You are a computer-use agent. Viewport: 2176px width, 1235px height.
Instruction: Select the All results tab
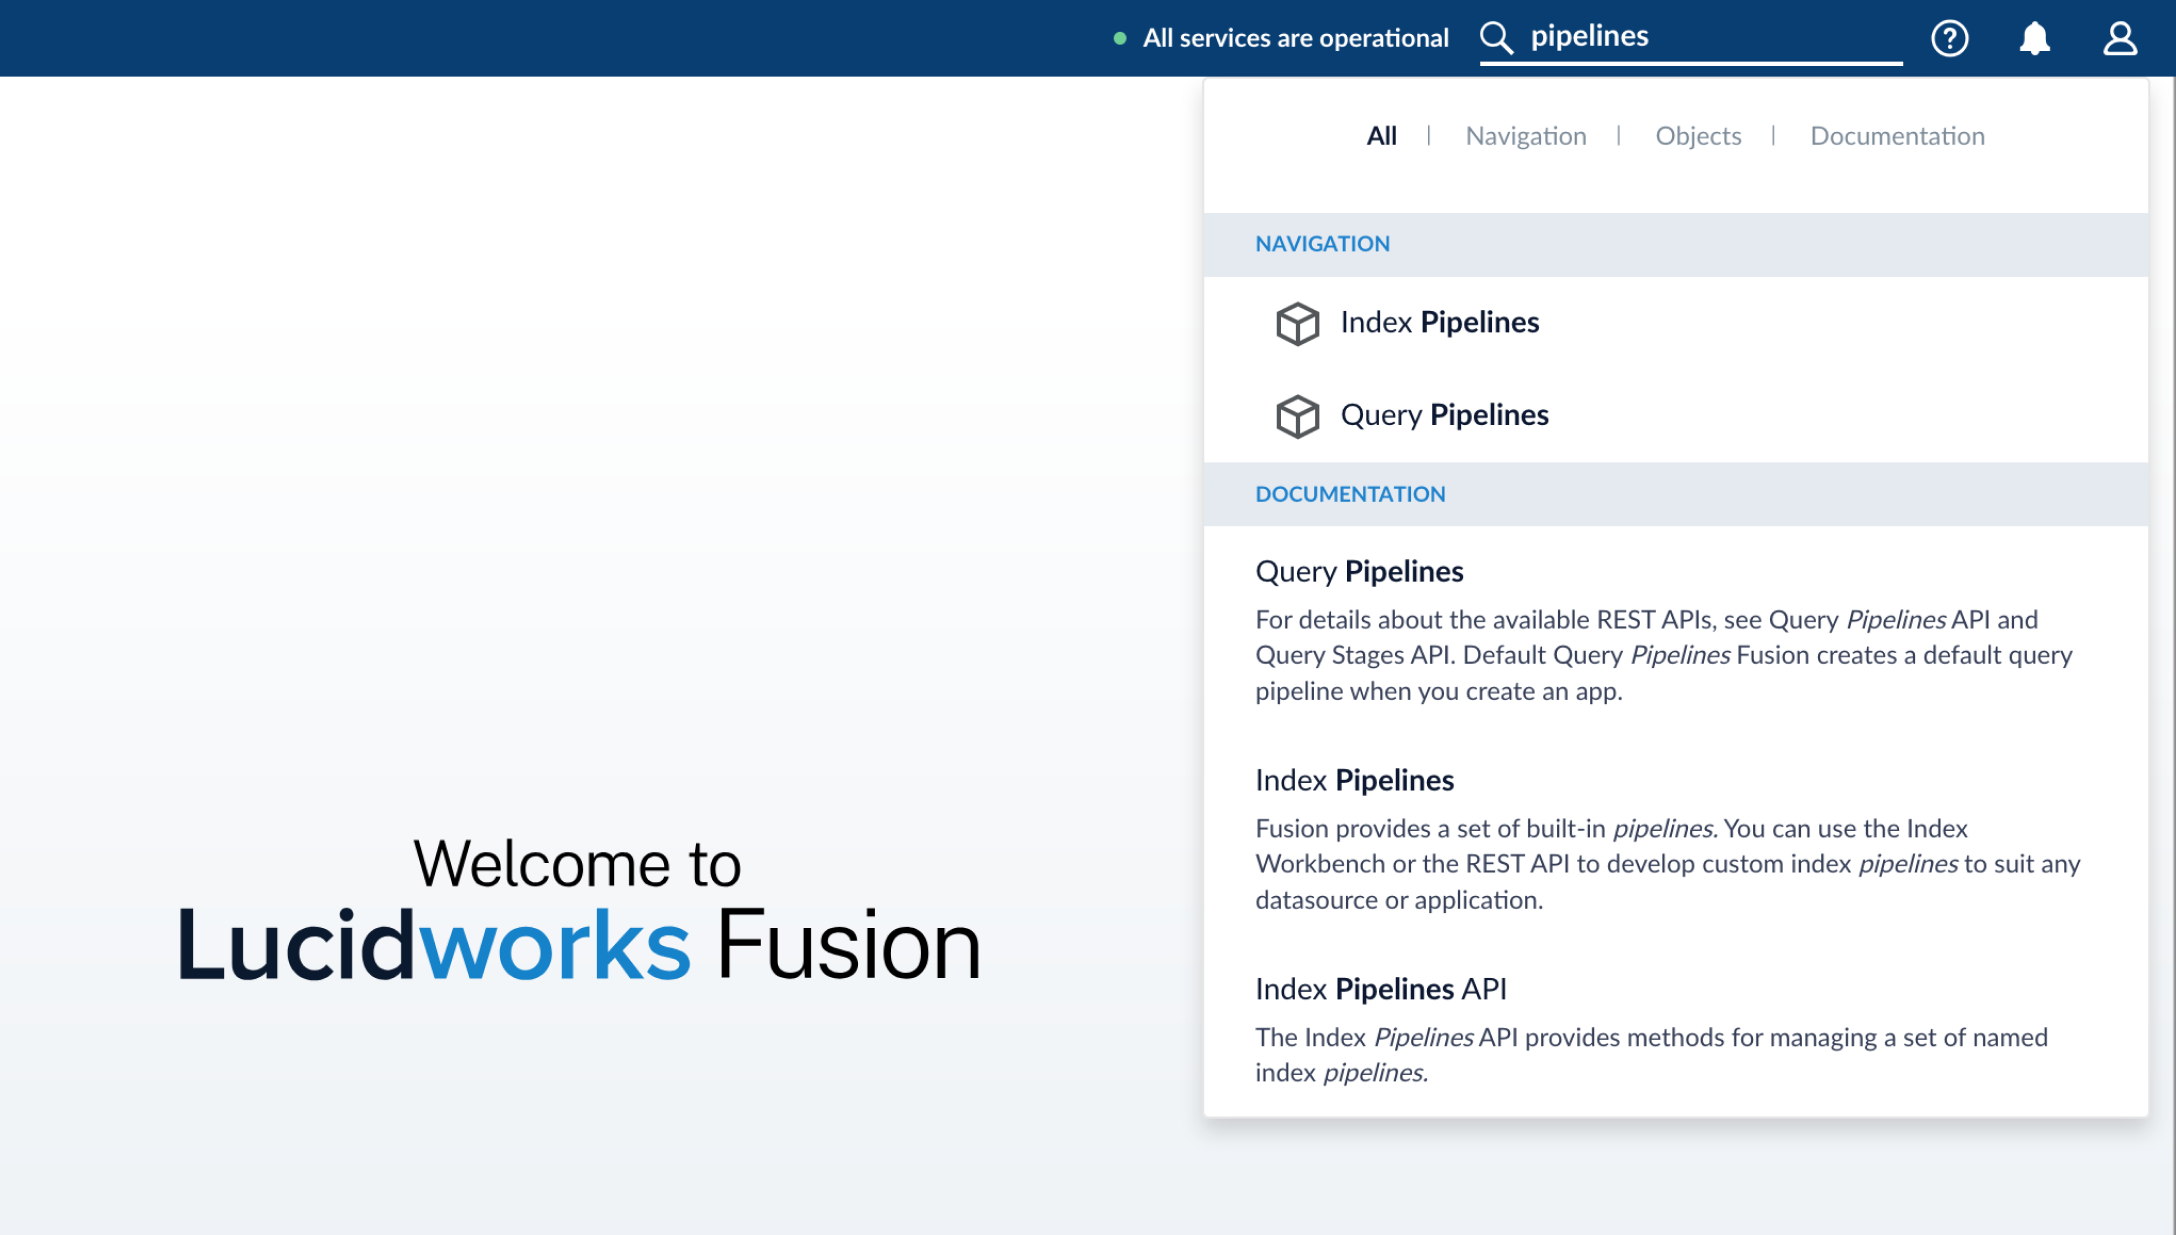click(x=1381, y=136)
